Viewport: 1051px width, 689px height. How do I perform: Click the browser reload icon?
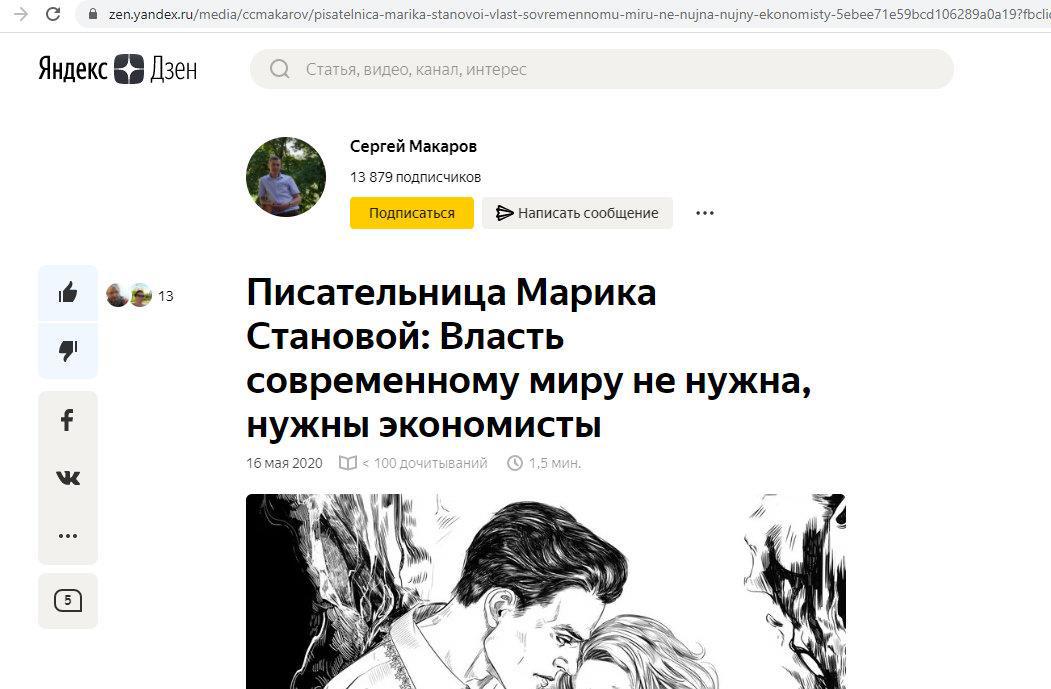click(x=53, y=13)
